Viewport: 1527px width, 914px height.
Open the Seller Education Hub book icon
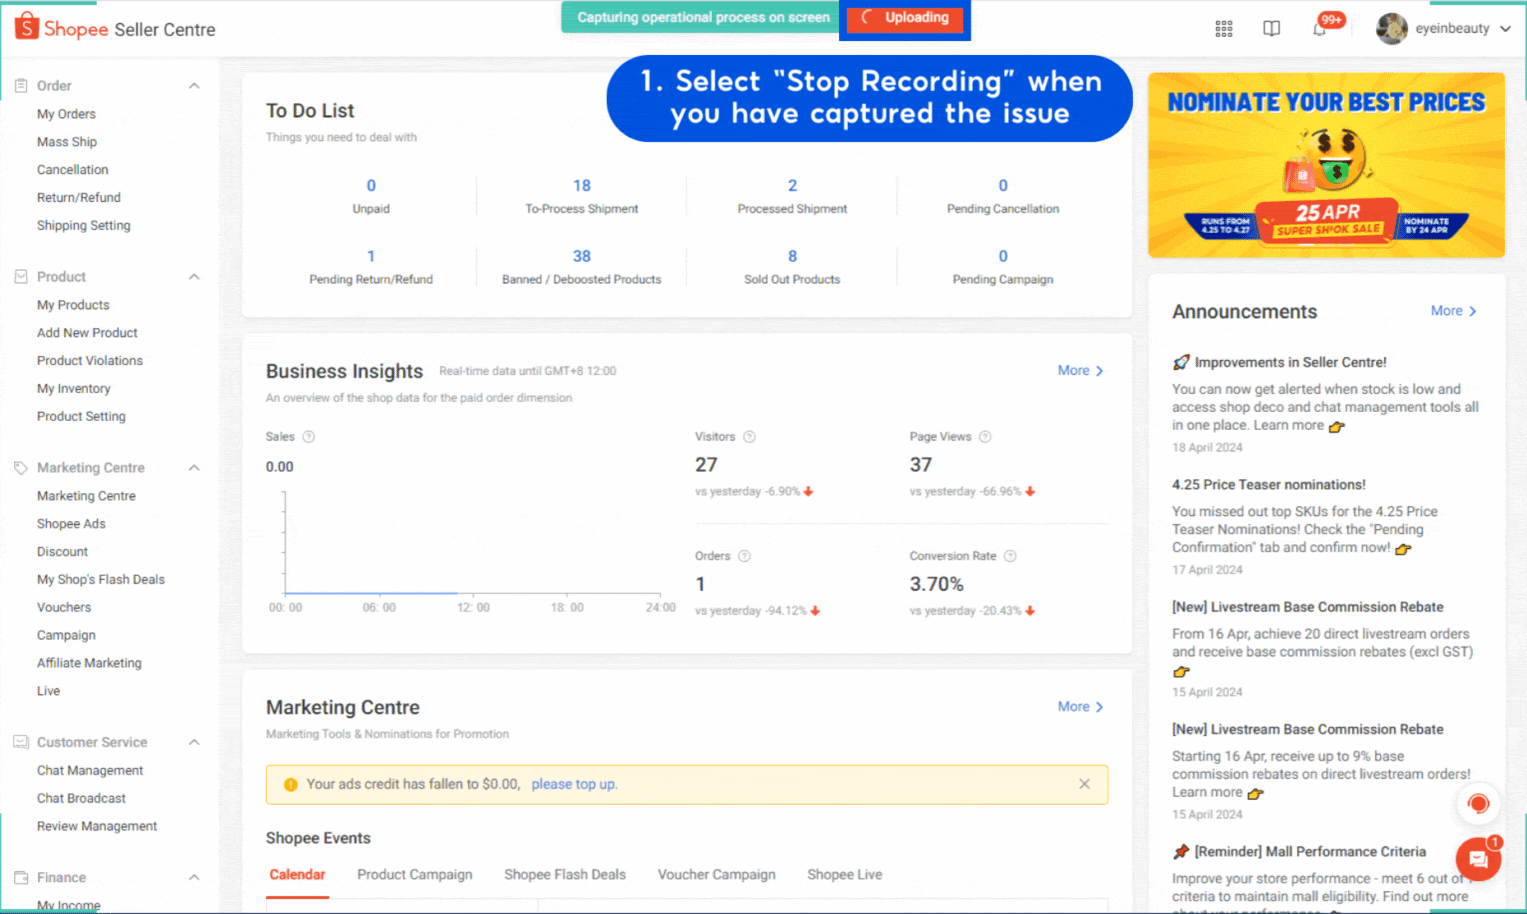tap(1271, 28)
